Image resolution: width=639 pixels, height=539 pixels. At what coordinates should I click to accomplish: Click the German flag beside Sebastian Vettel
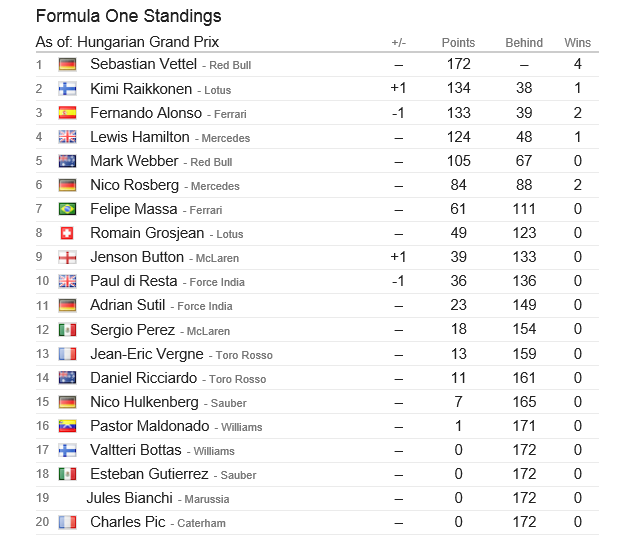pyautogui.click(x=68, y=65)
